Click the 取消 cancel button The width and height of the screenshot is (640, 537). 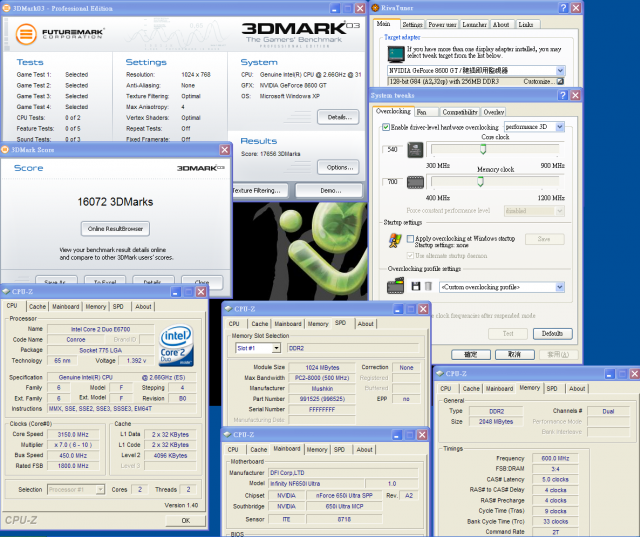tap(515, 354)
